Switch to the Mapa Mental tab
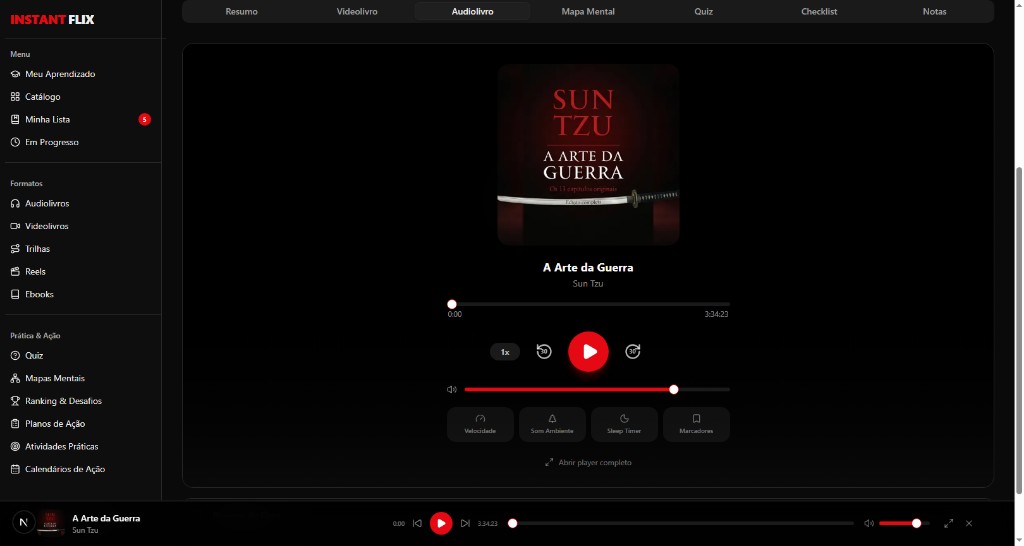Image resolution: width=1024 pixels, height=546 pixels. [x=588, y=11]
